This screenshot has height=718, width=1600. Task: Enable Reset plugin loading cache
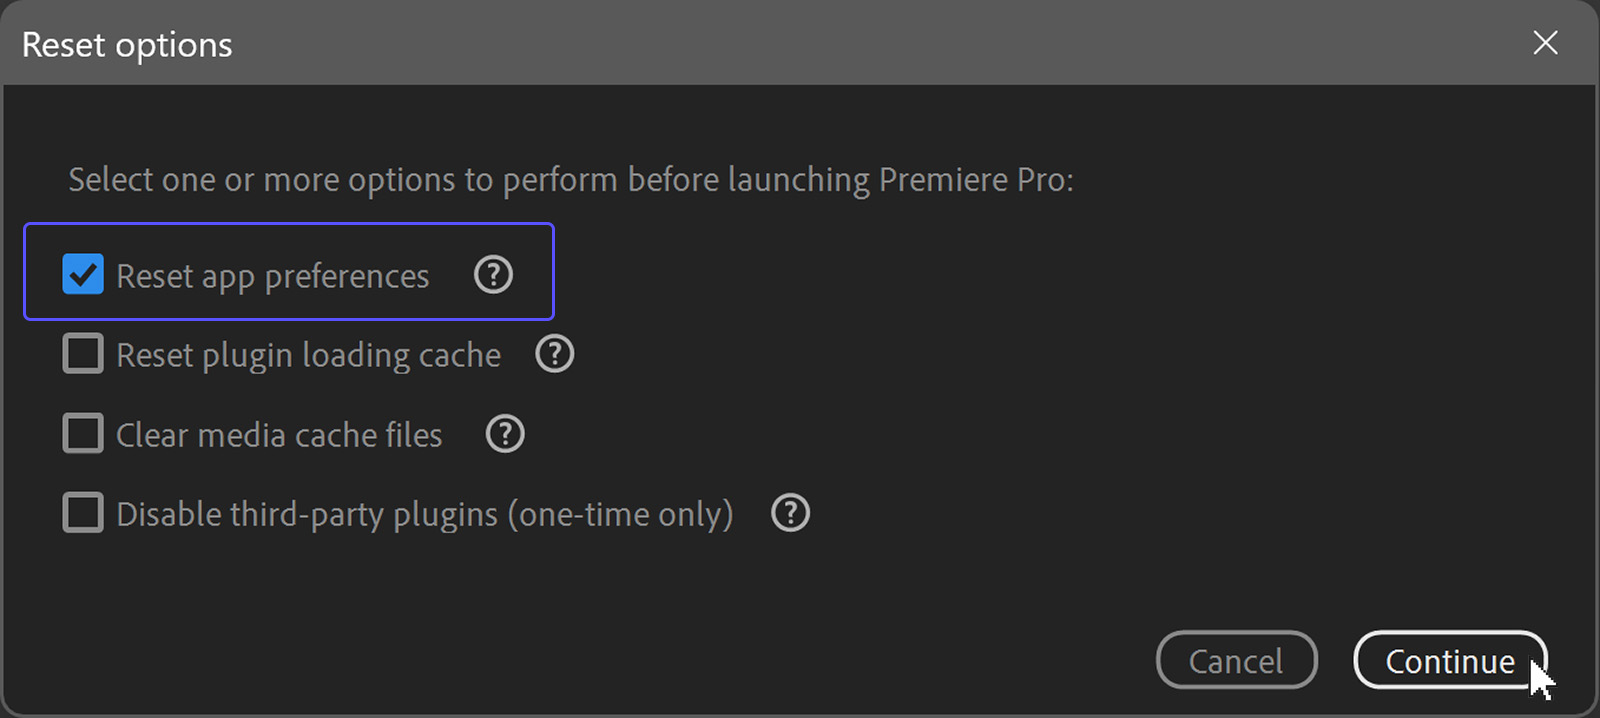[x=84, y=353]
